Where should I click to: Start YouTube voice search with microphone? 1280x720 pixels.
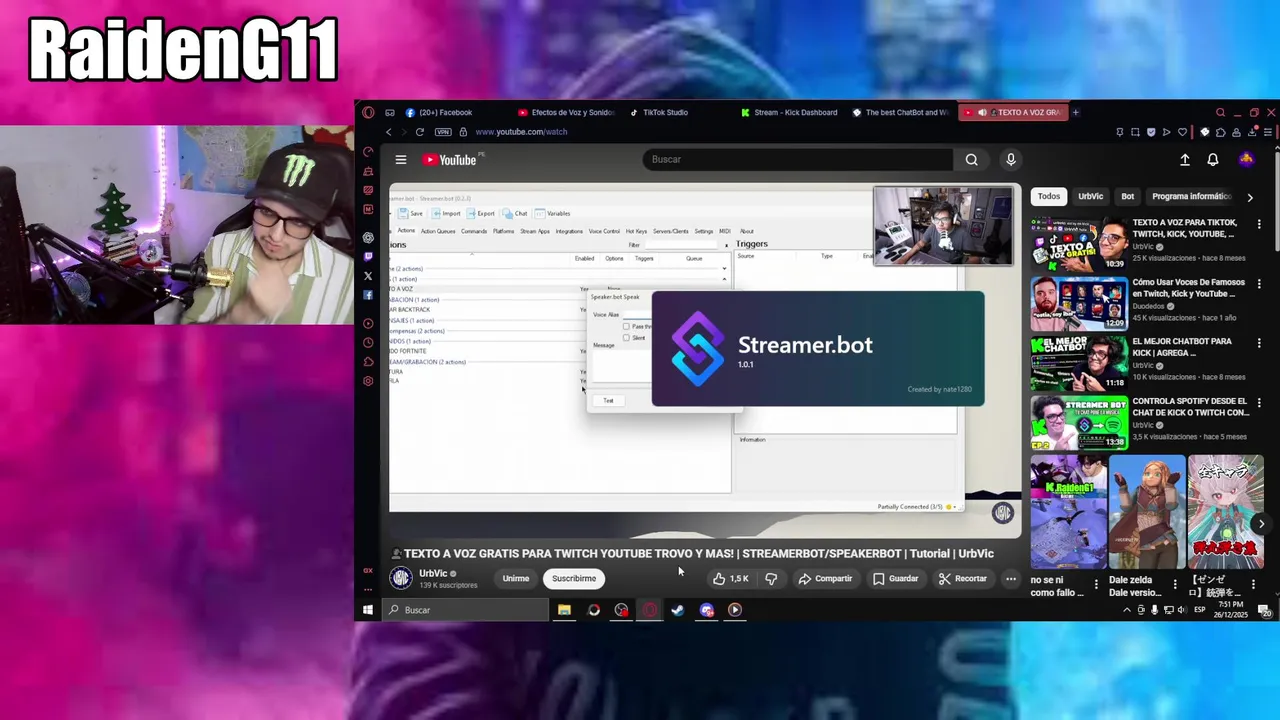[1010, 159]
